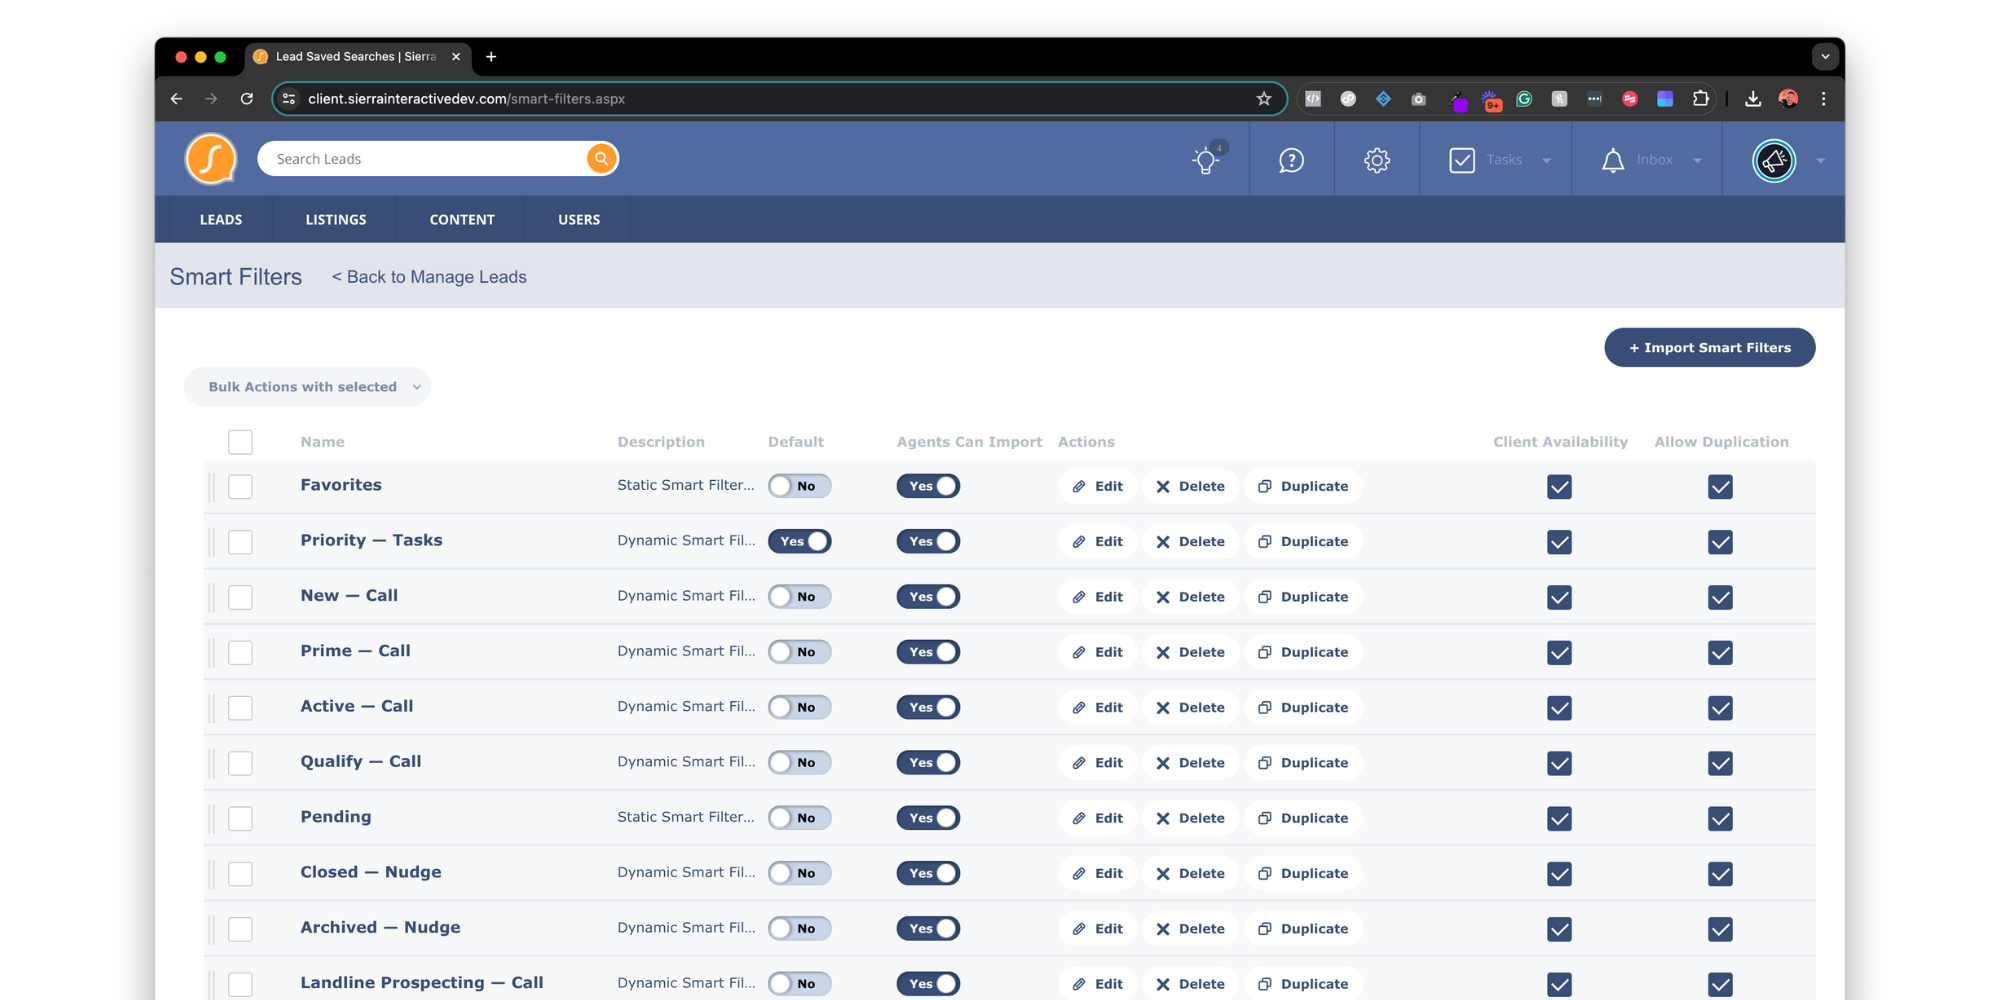2000x1000 pixels.
Task: Click the Inbox bell icon
Action: pos(1612,160)
